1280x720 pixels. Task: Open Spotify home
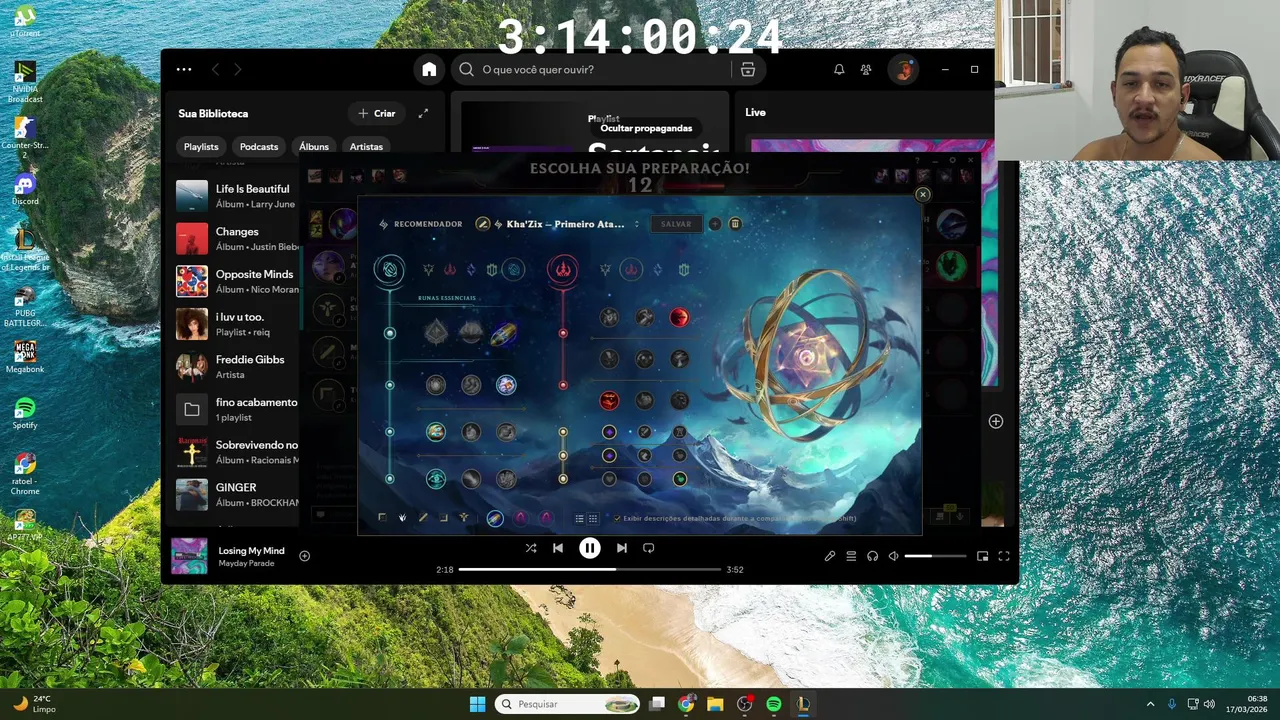click(429, 69)
